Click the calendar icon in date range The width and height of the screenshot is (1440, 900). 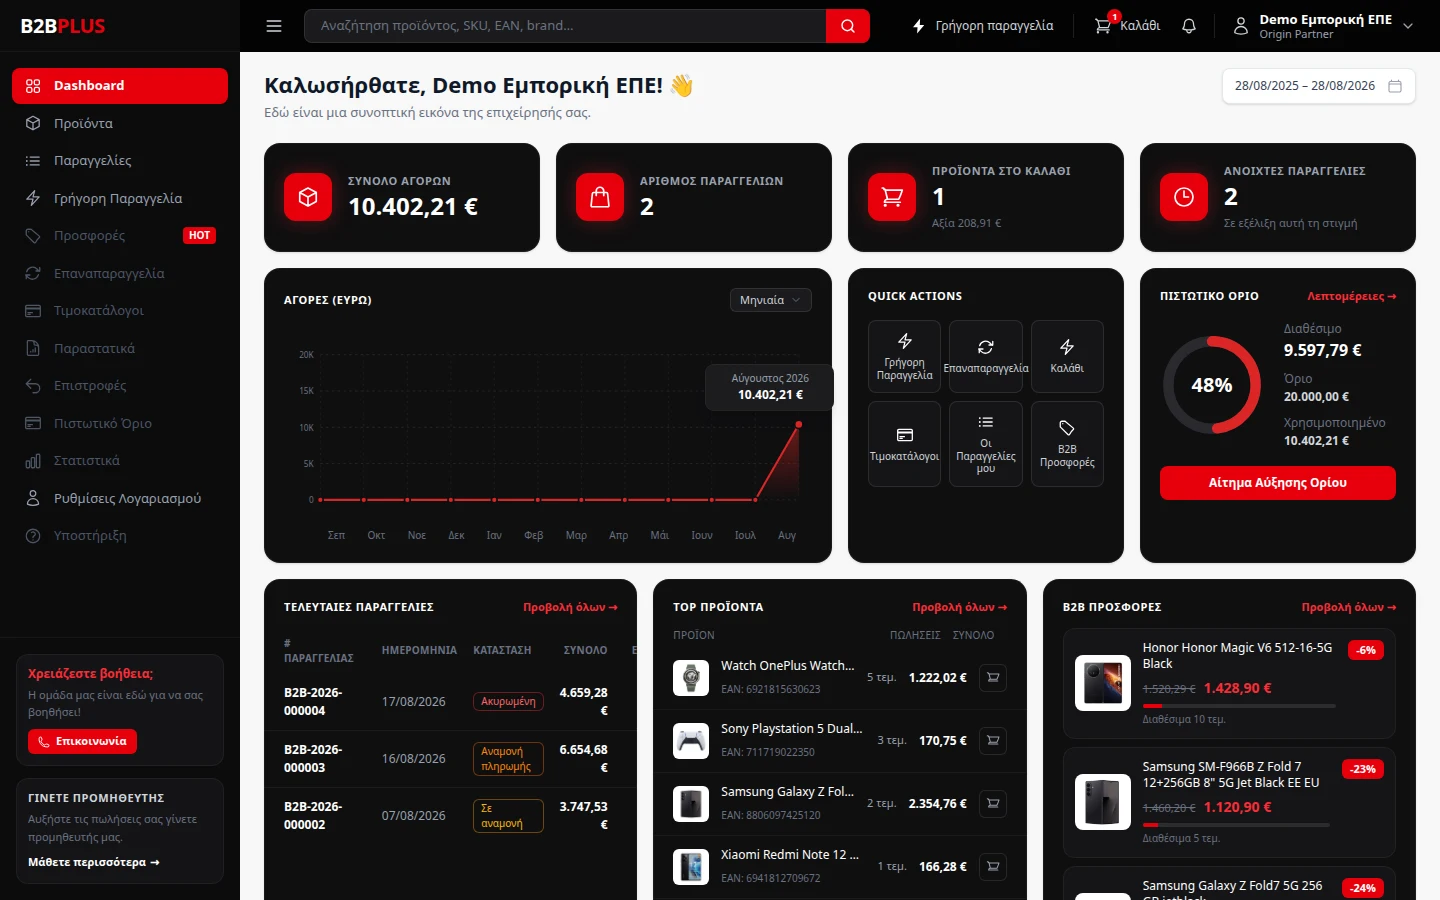[x=1395, y=86]
